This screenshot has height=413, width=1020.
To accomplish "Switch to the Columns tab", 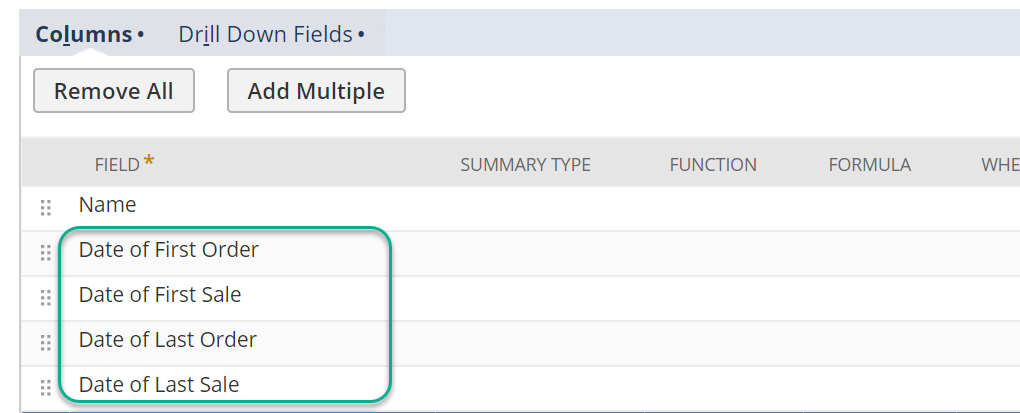I will (84, 34).
